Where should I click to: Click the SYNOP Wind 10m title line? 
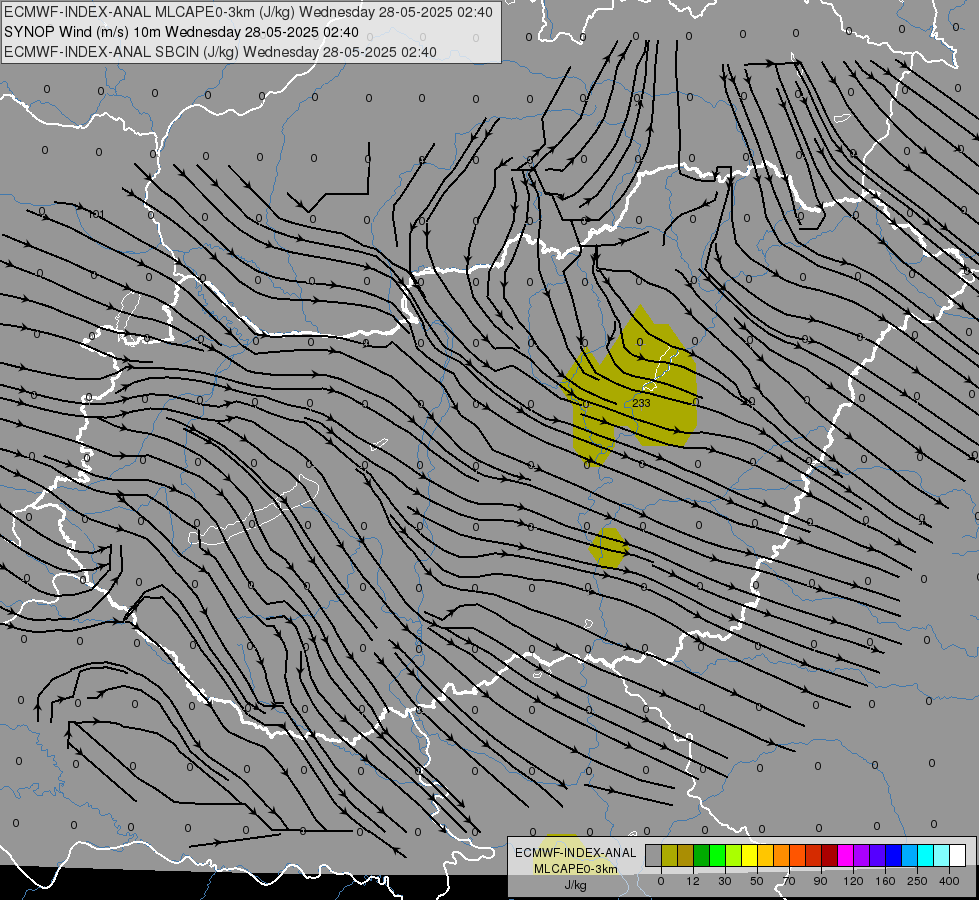click(181, 32)
